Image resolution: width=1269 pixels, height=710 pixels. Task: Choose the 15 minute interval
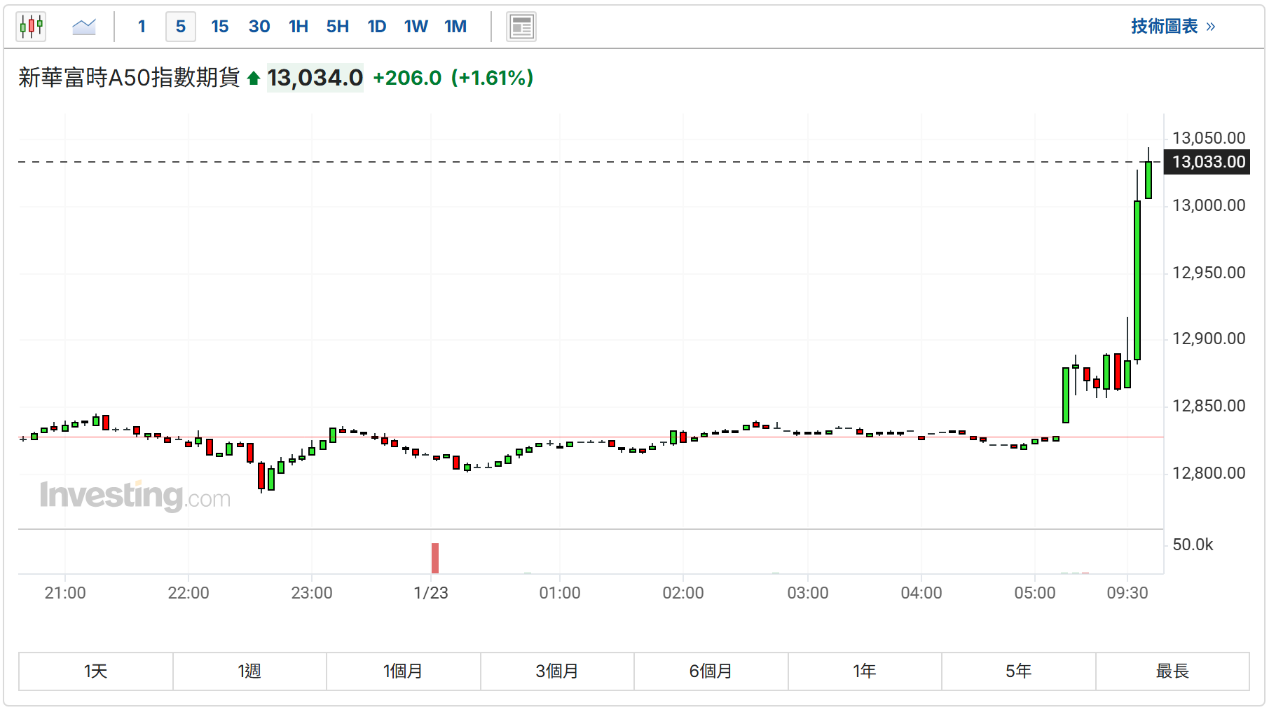coord(220,26)
